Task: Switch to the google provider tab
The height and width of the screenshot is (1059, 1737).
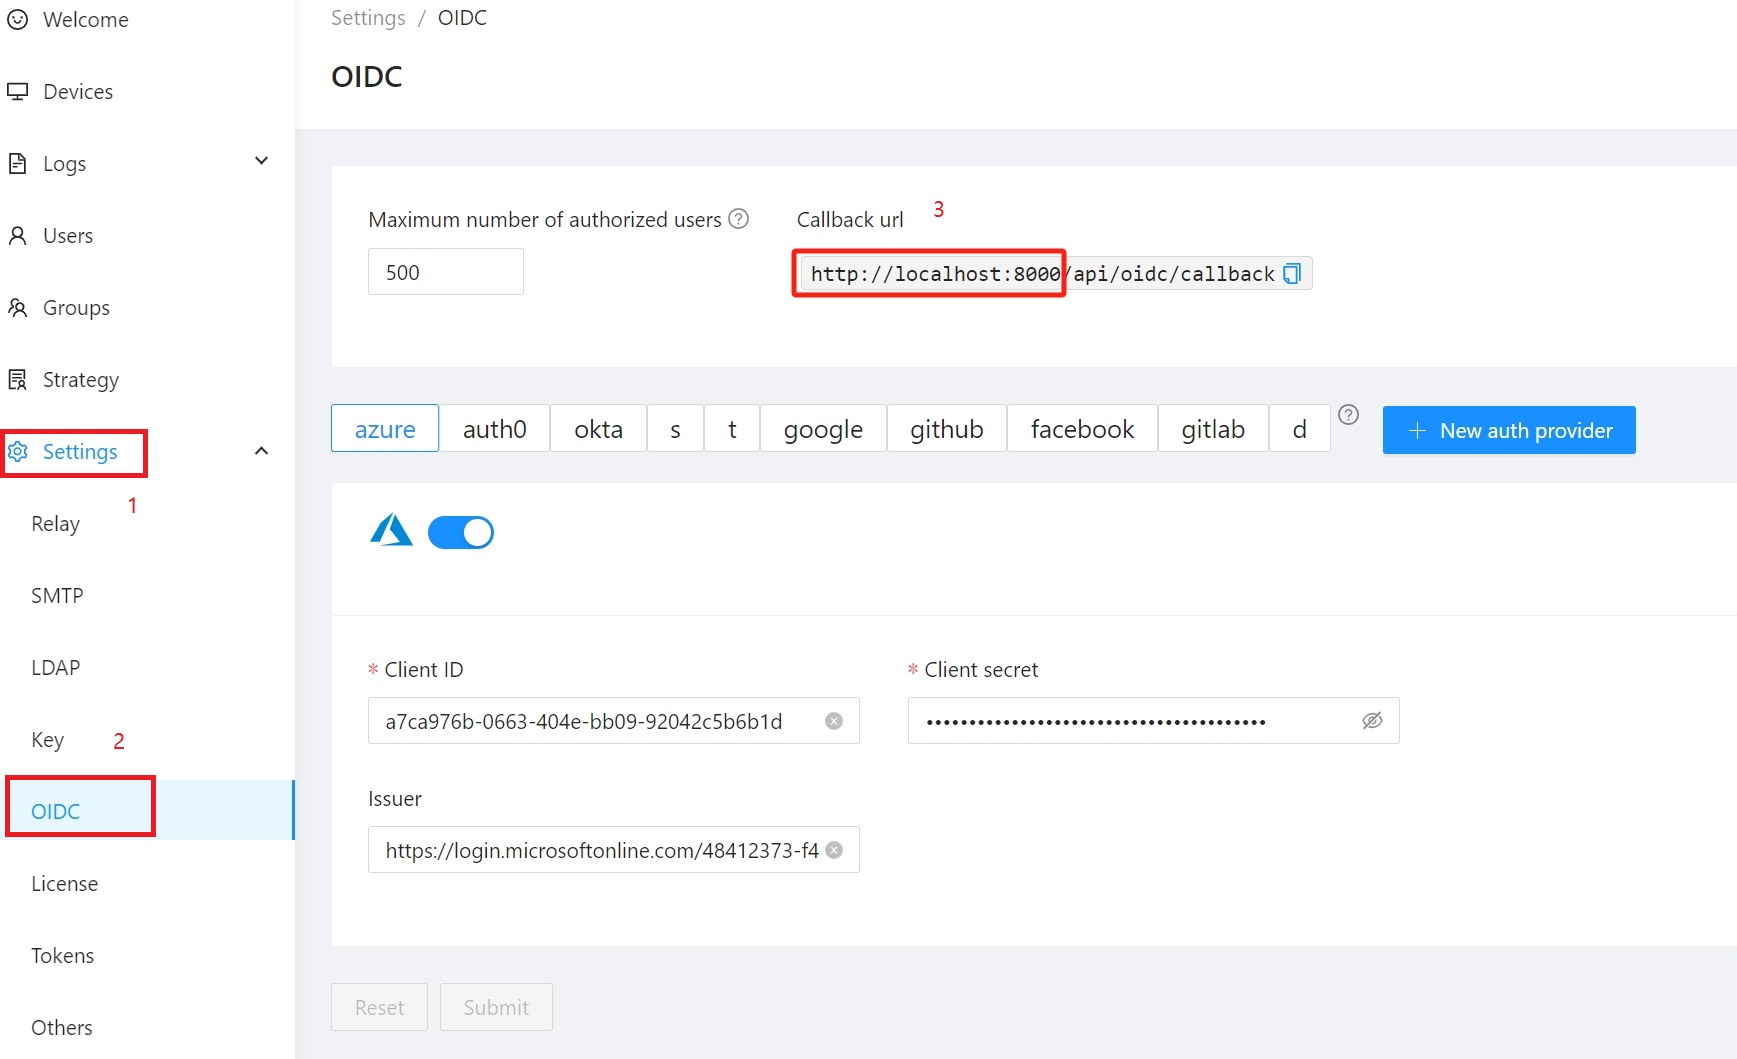Action: coord(822,429)
